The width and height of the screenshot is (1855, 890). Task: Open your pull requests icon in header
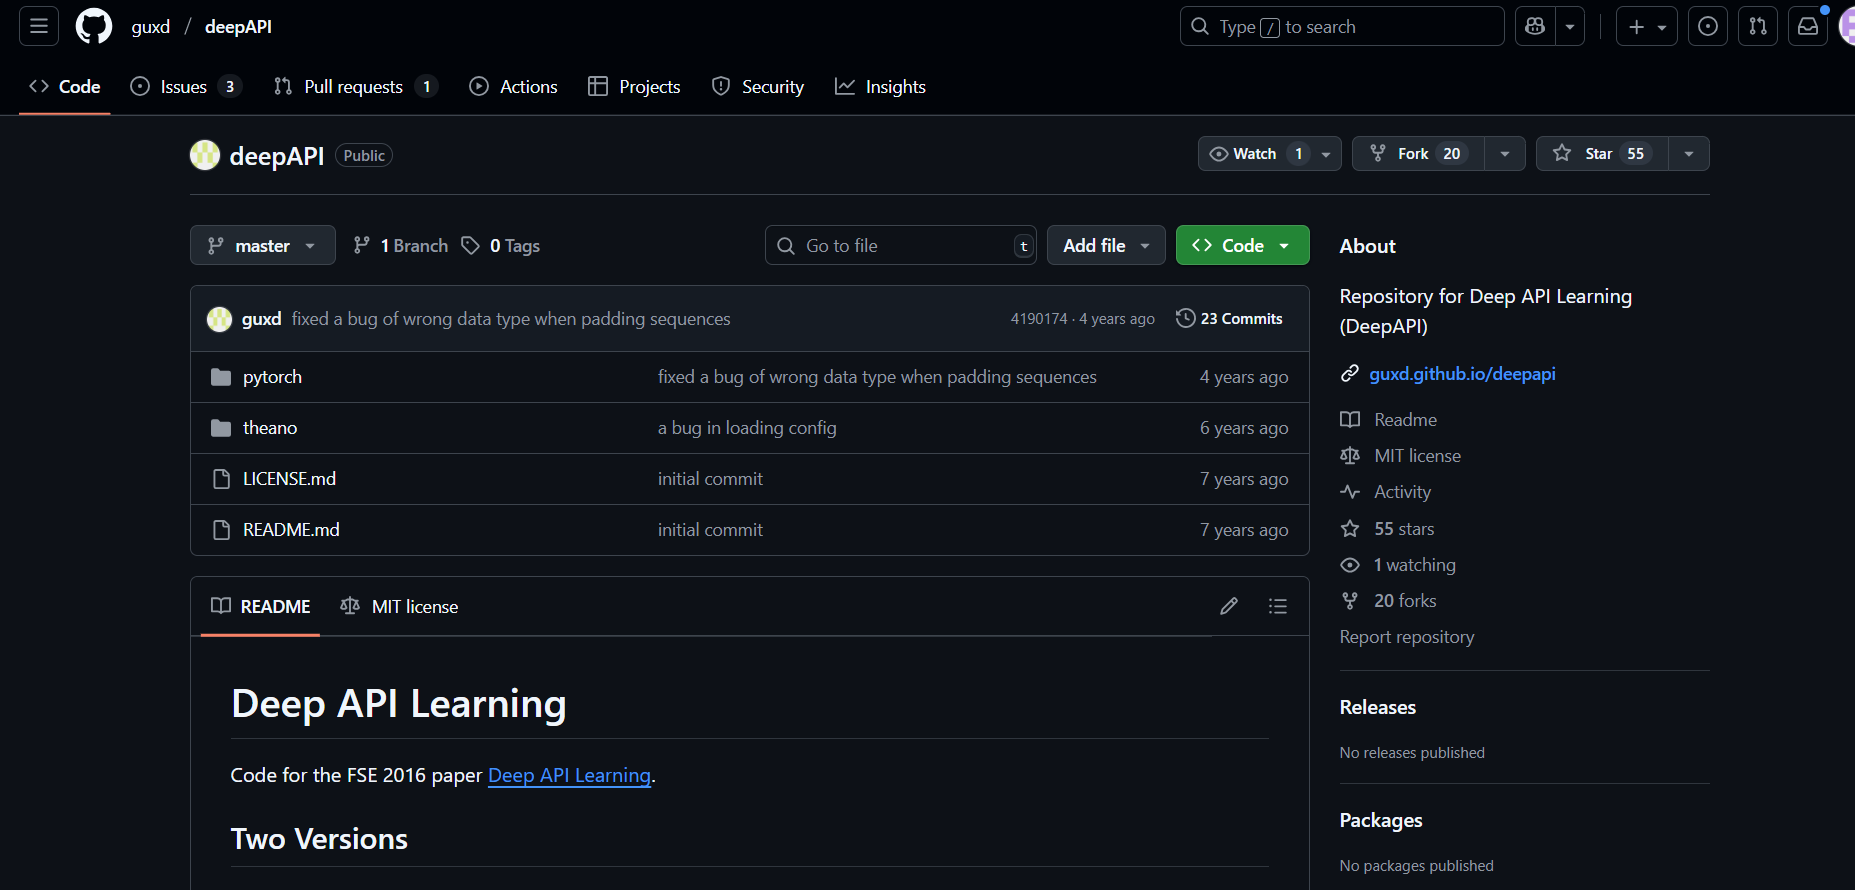1758,27
